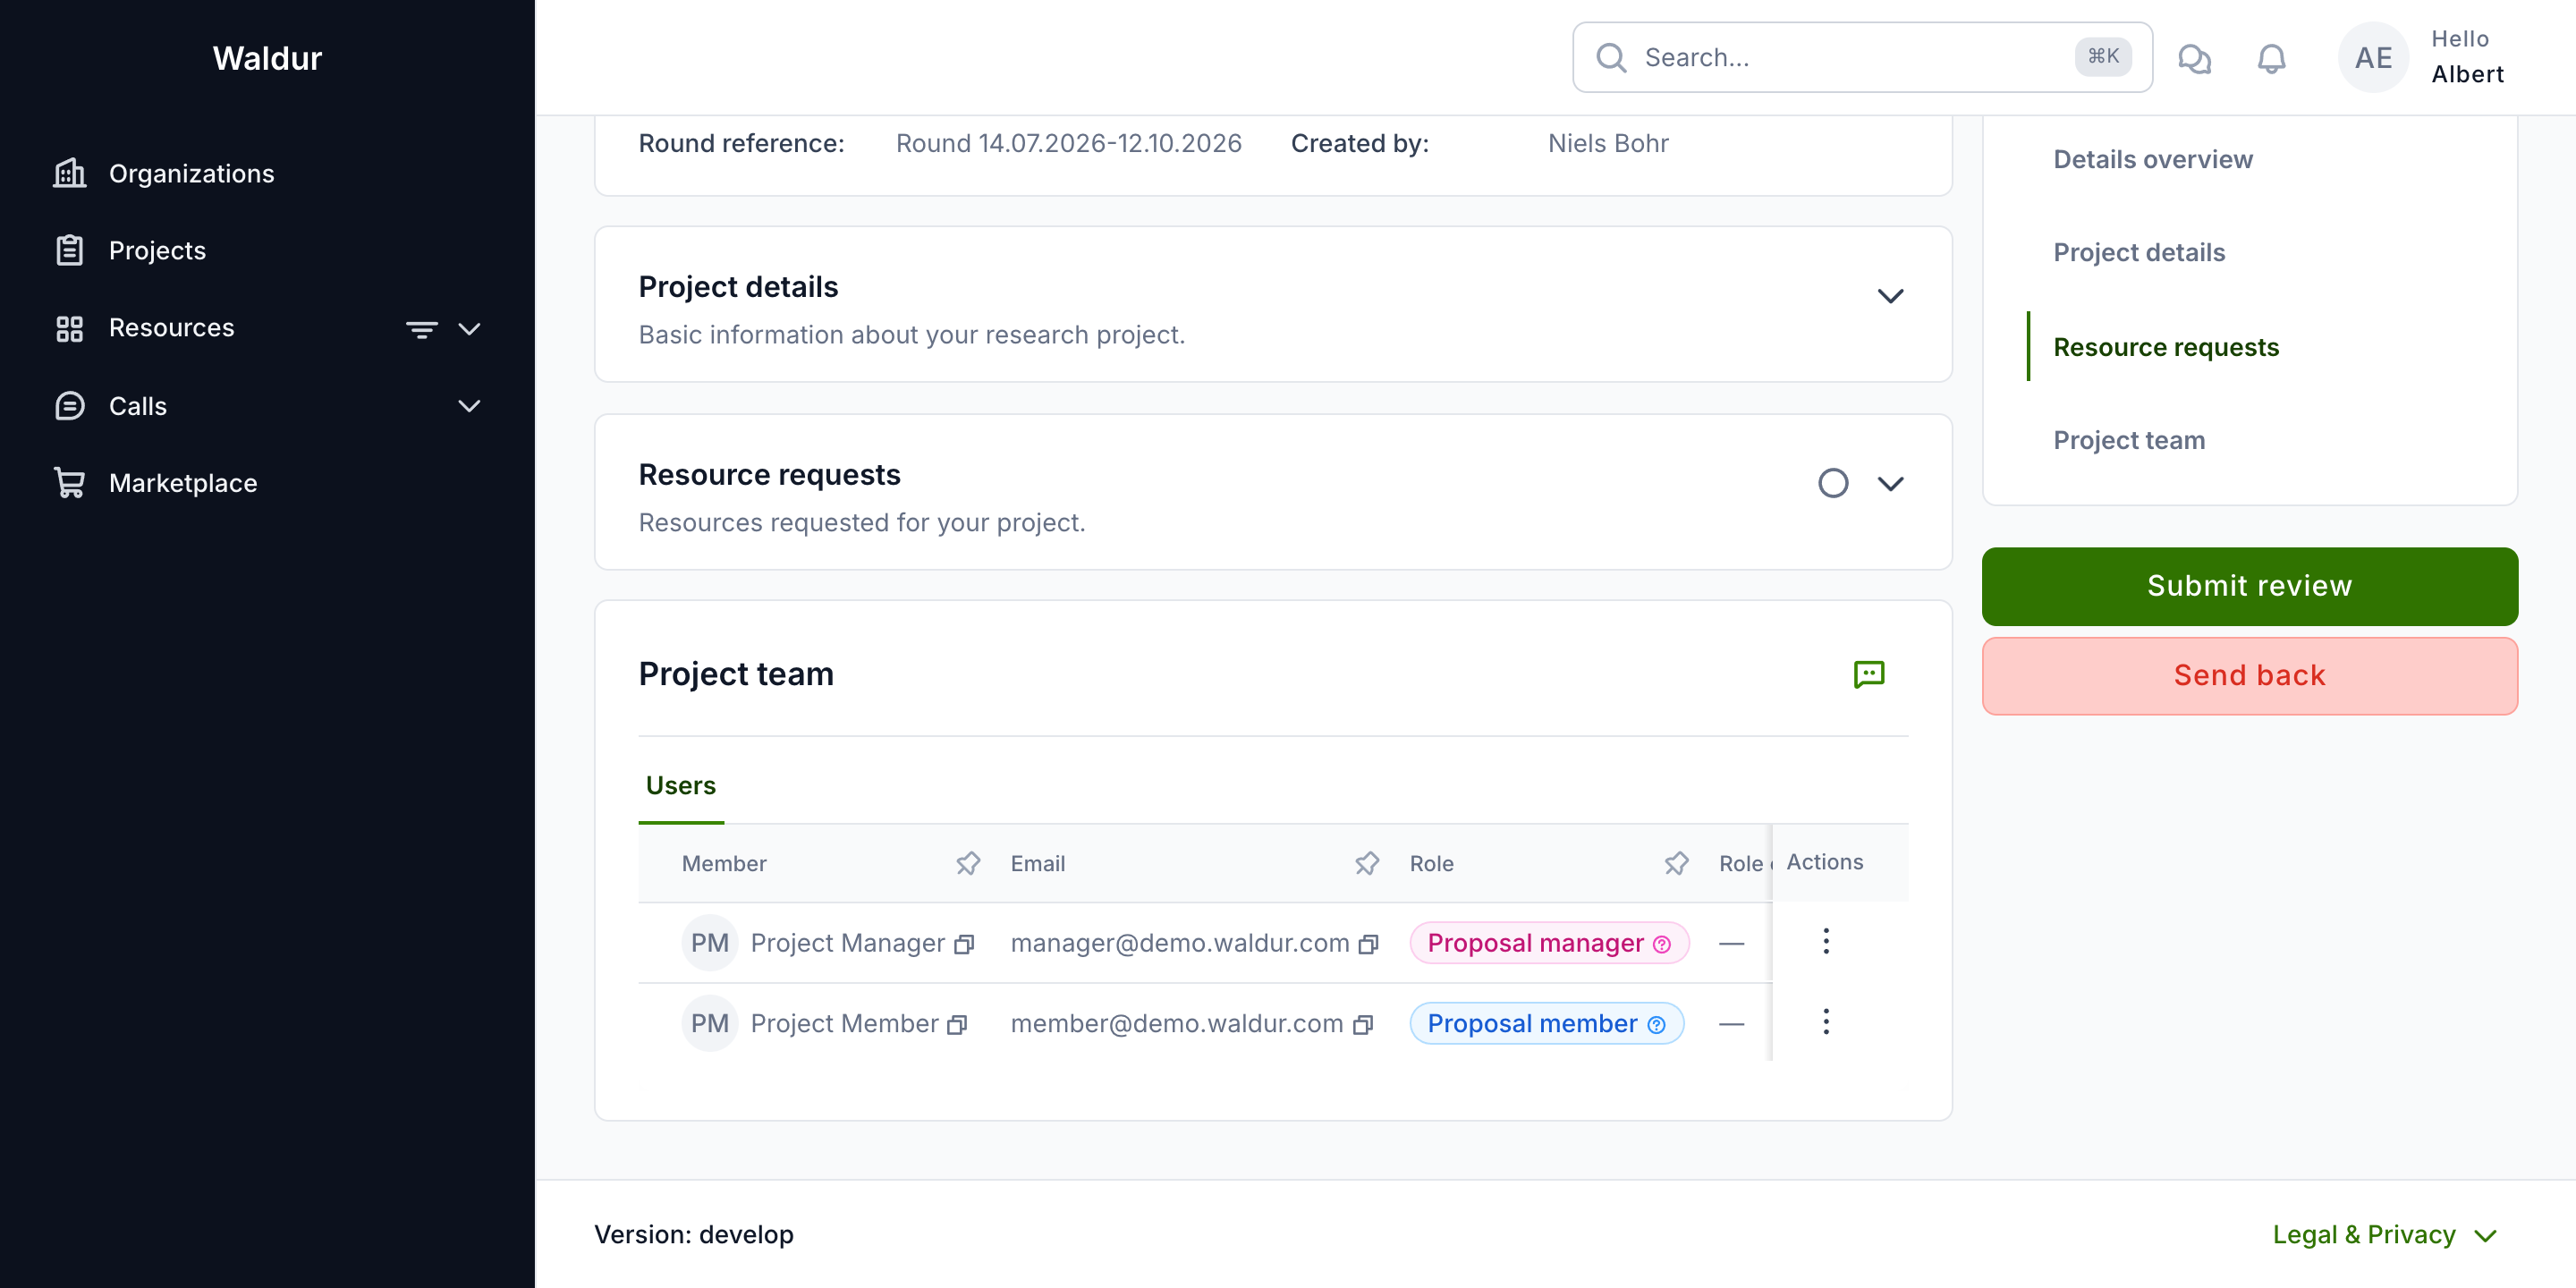Open Organizations from the sidebar
Viewport: 2576px width, 1288px height.
267,173
